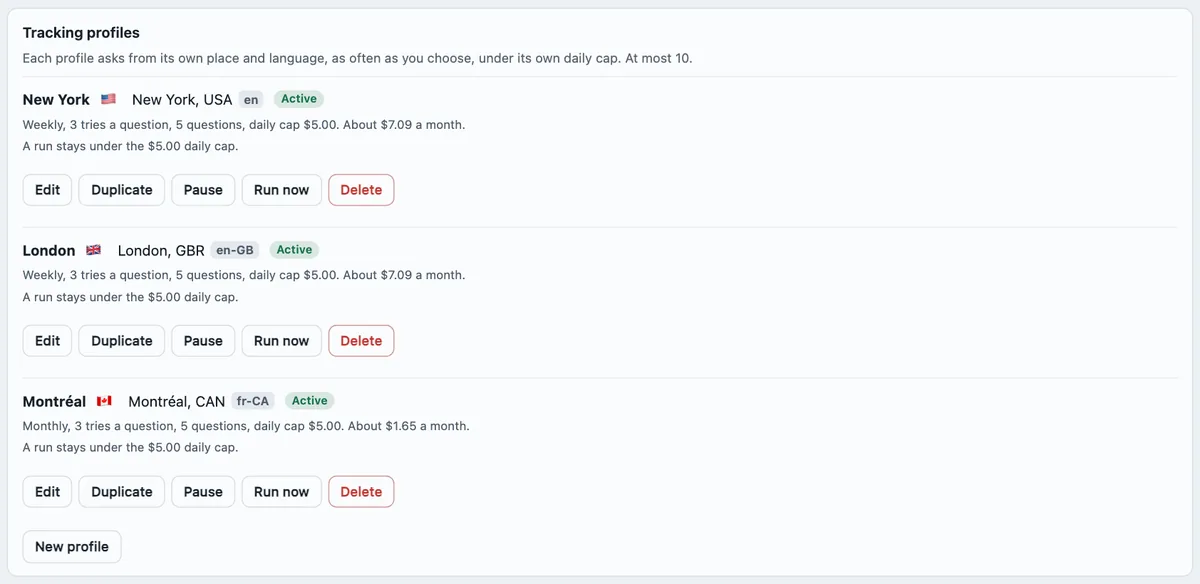
Task: Click the 'New York, USA' location text
Action: click(182, 100)
